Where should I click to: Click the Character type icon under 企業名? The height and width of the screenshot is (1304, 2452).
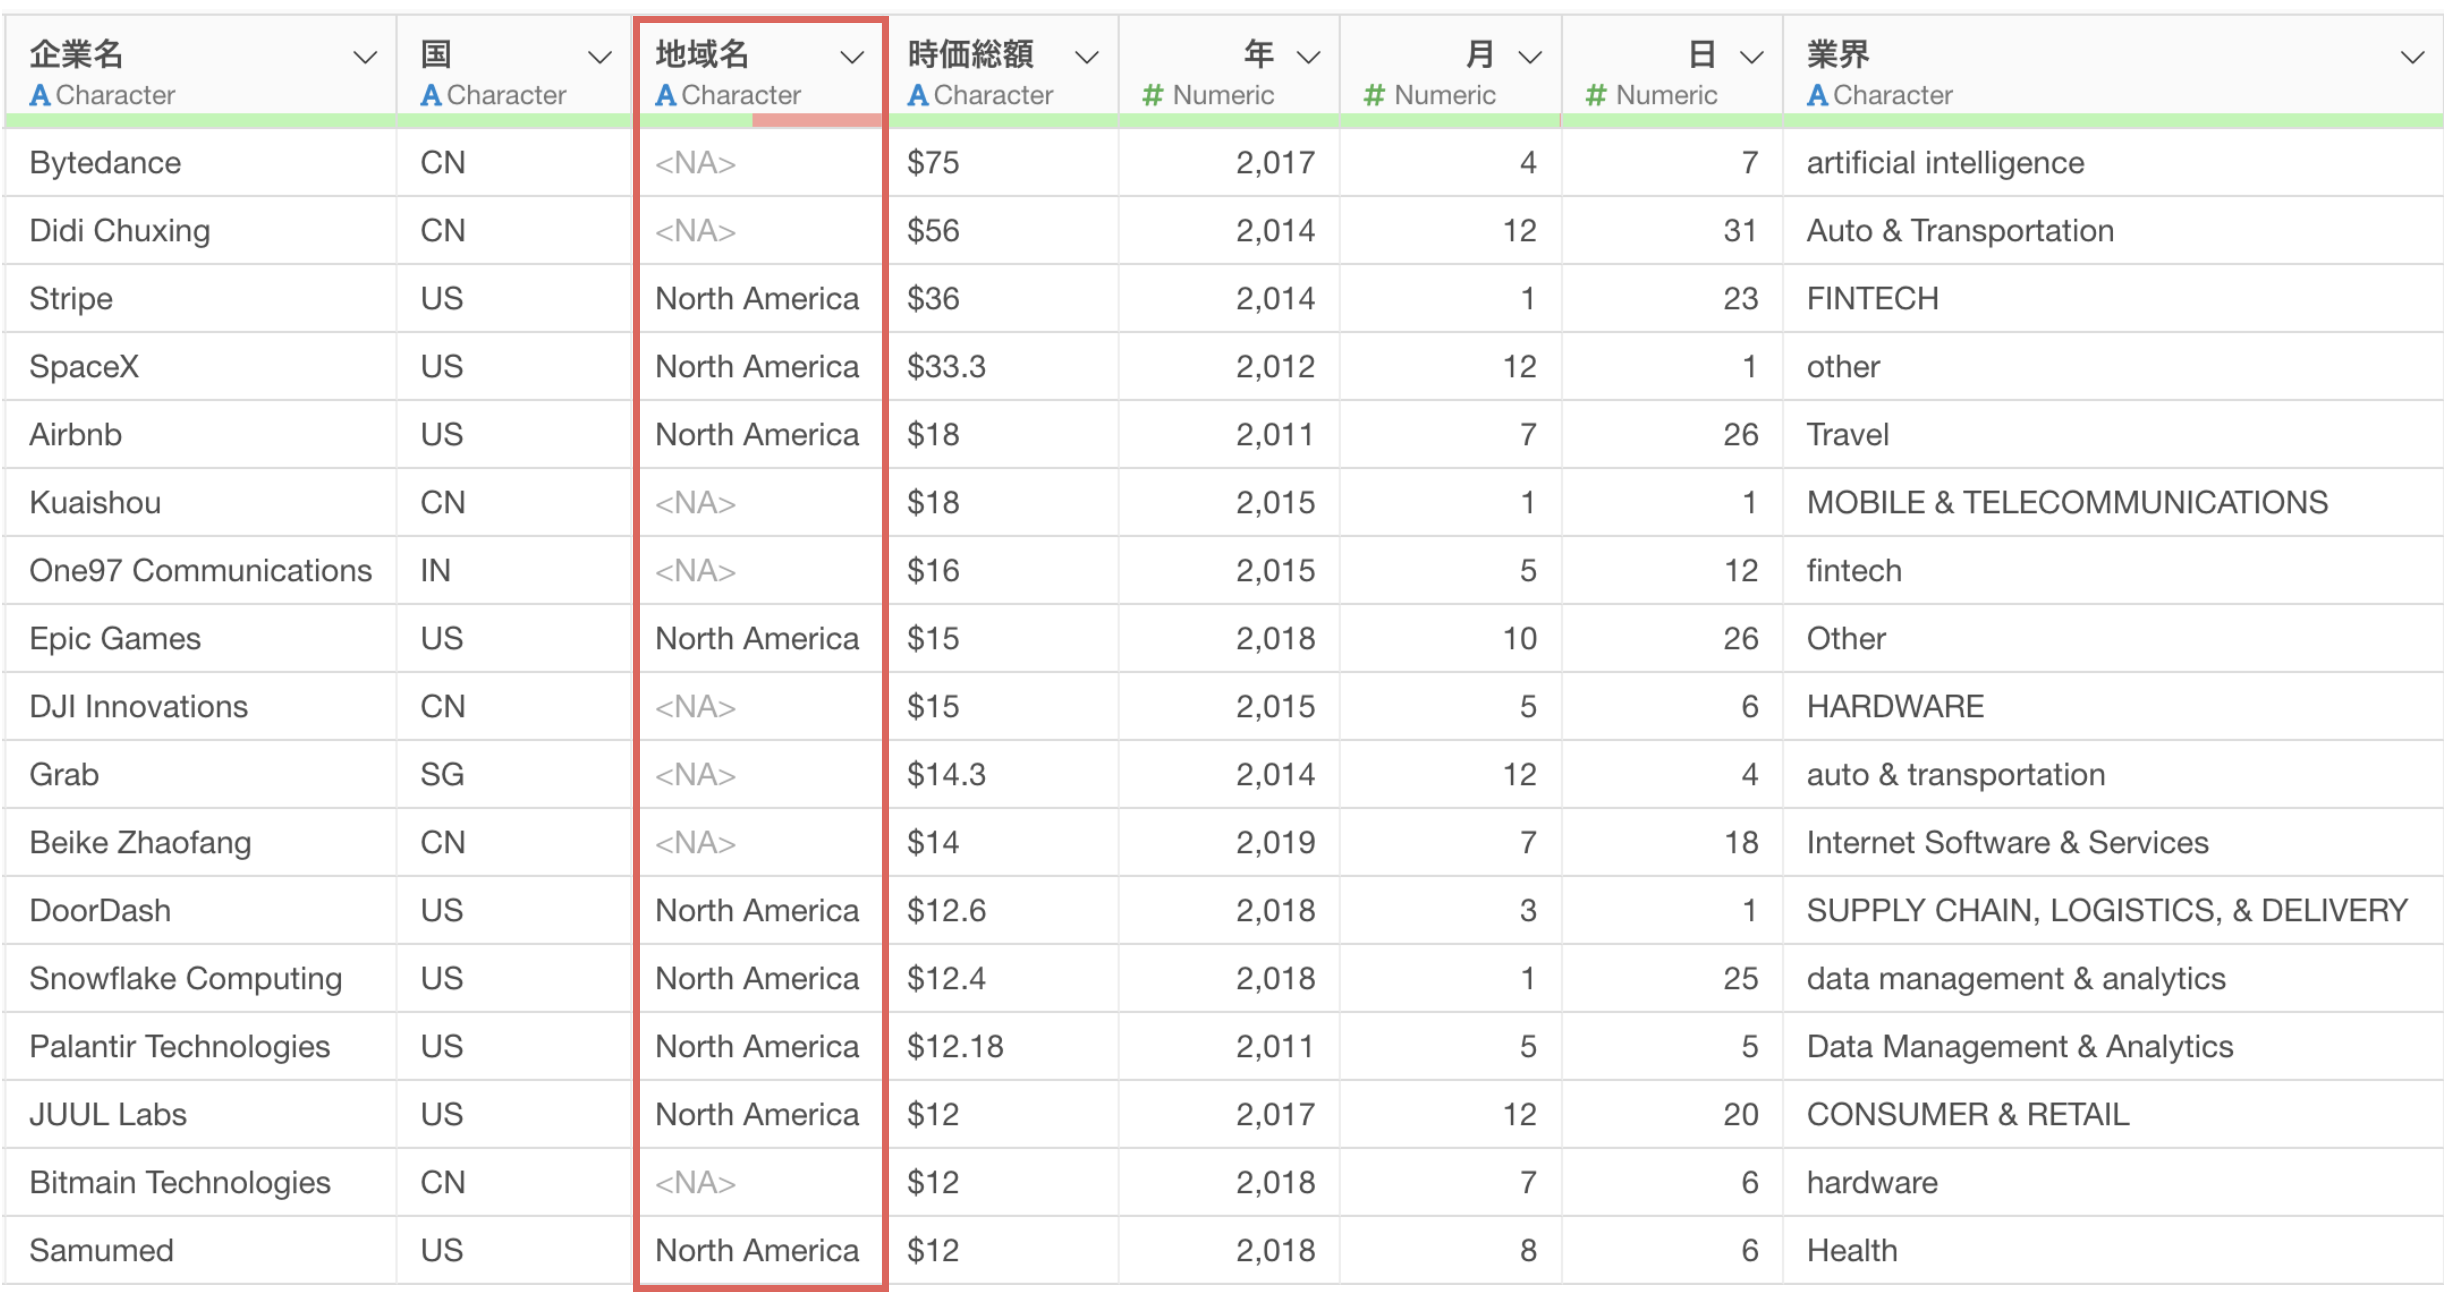pyautogui.click(x=40, y=95)
